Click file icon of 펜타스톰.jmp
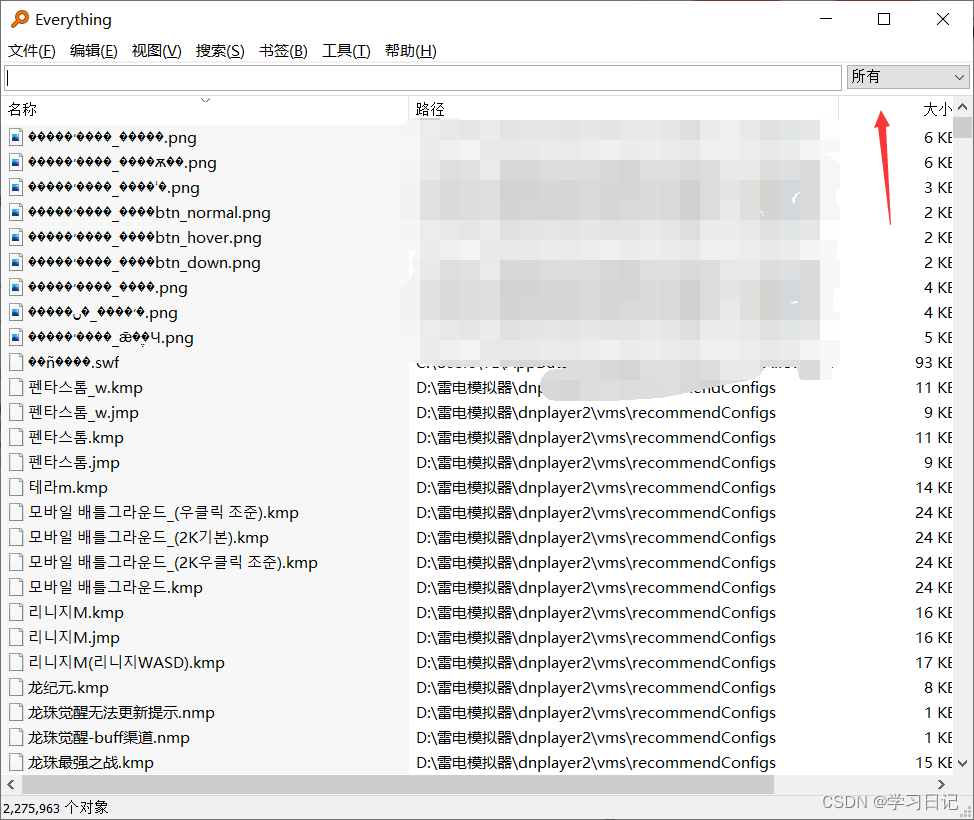 16,462
